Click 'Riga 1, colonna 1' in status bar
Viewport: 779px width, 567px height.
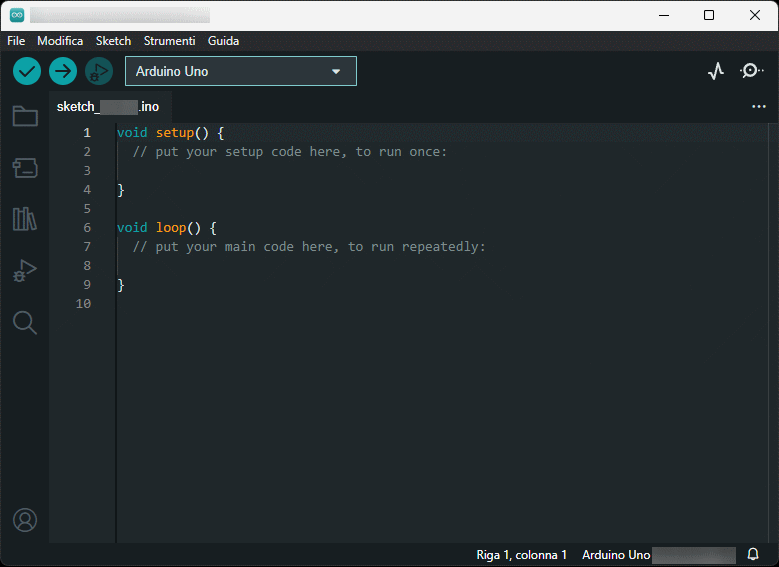[522, 555]
